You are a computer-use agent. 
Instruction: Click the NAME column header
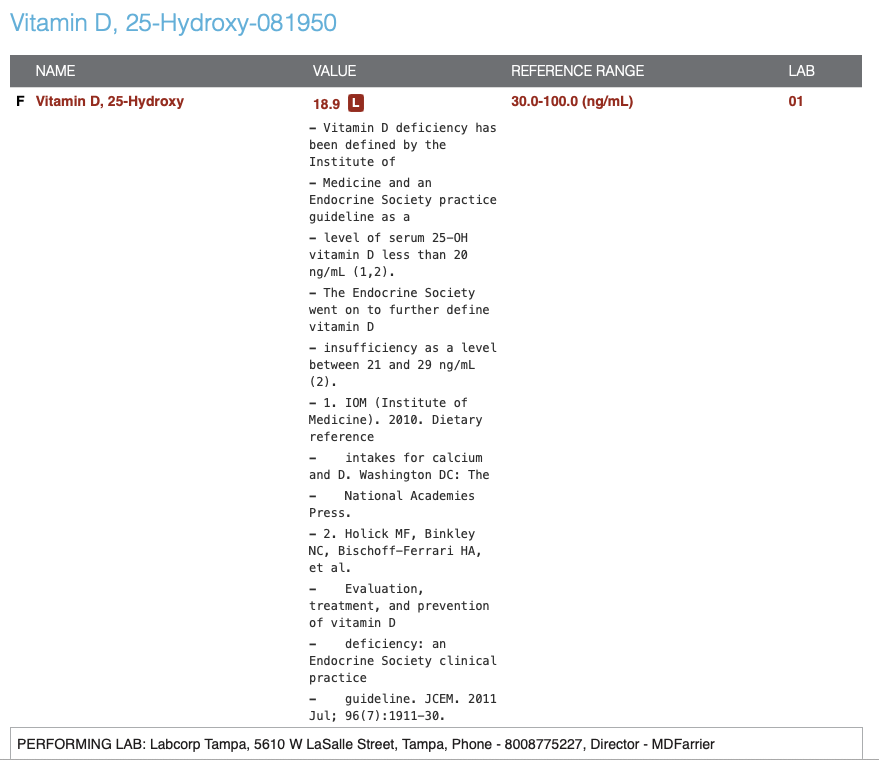point(55,71)
